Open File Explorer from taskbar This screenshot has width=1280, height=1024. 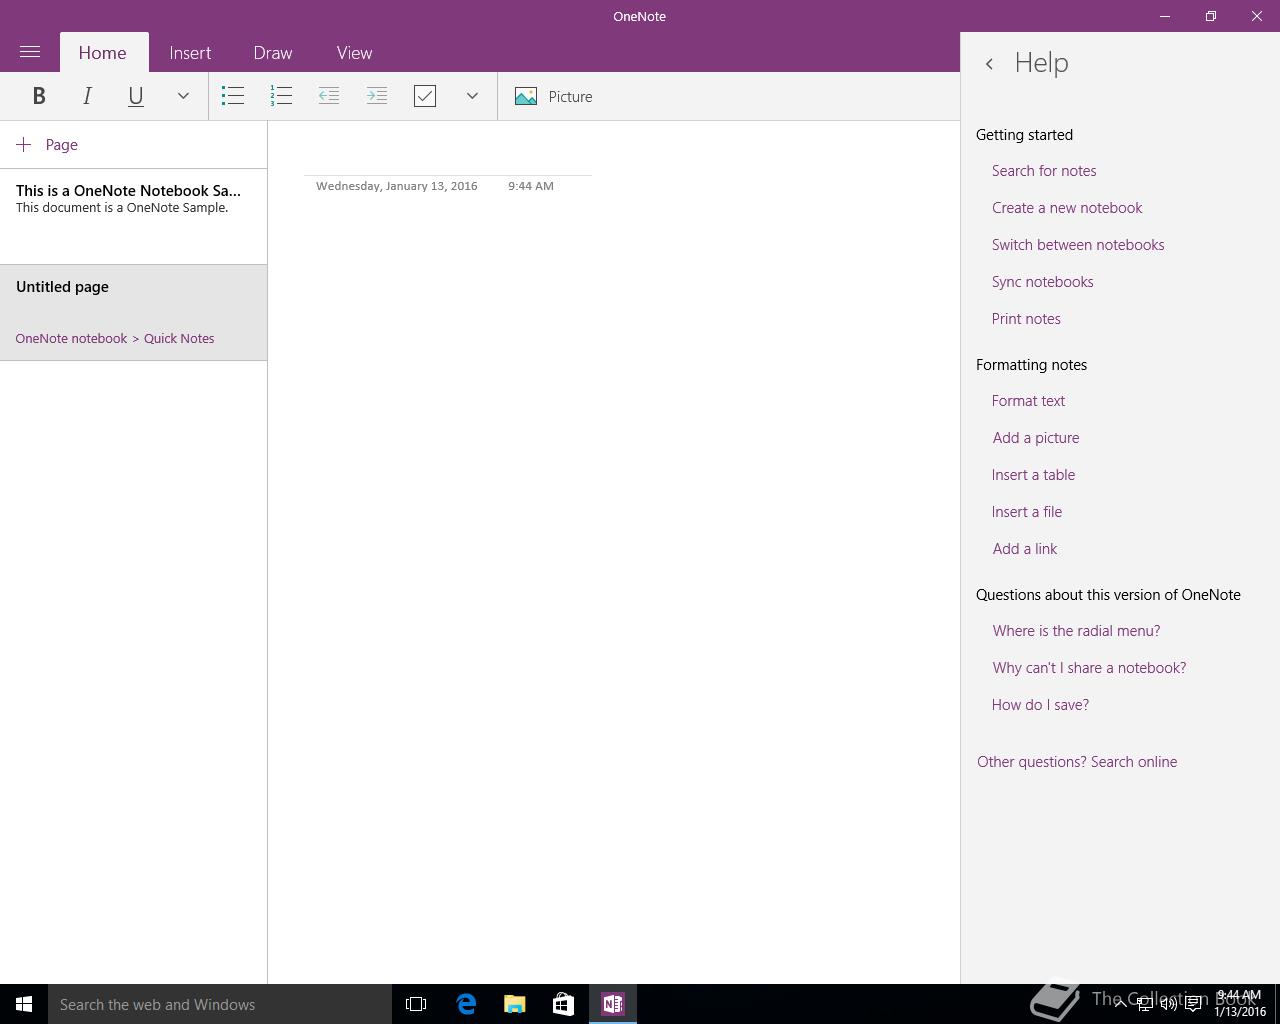tap(515, 1004)
